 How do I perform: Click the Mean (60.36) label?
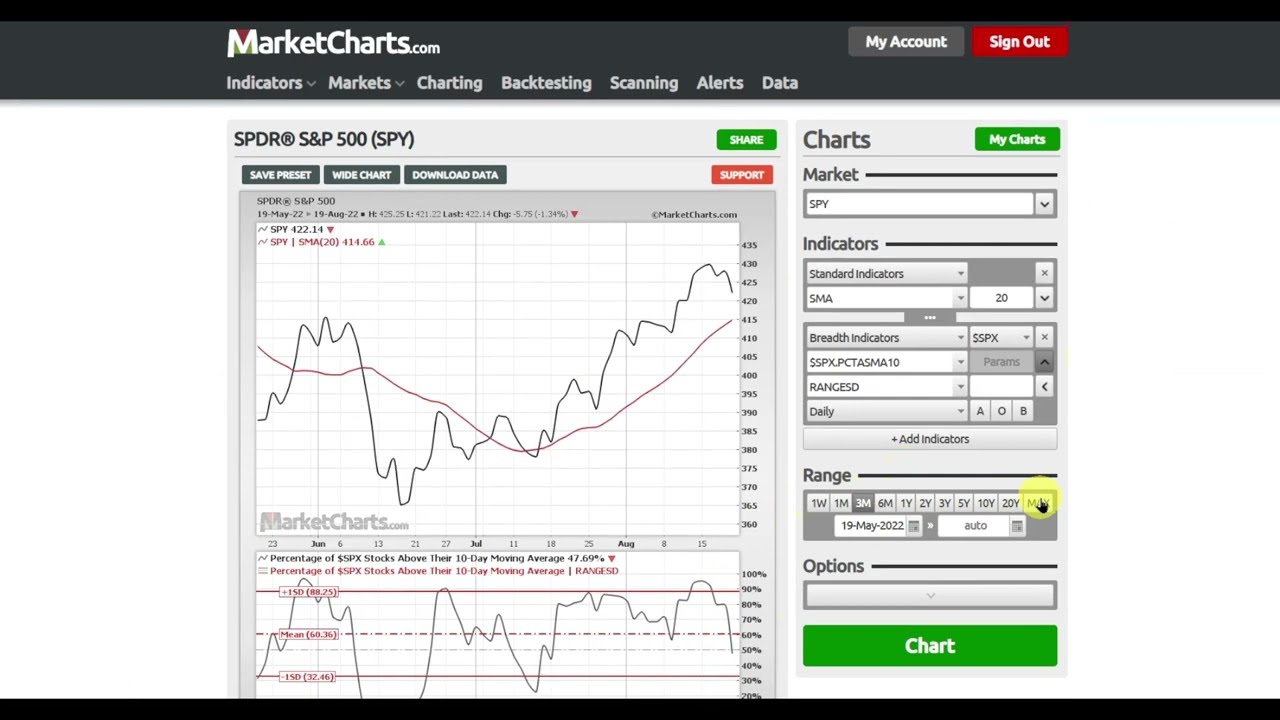[309, 634]
